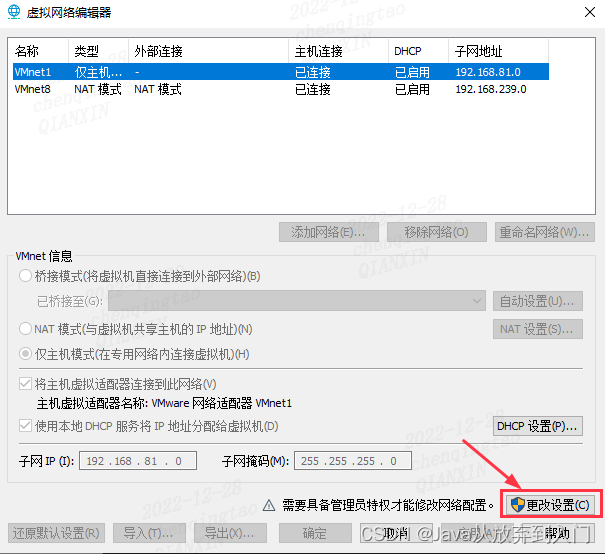The height and width of the screenshot is (554, 605).
Task: Click the 自动设置(U) button
Action: [x=537, y=301]
